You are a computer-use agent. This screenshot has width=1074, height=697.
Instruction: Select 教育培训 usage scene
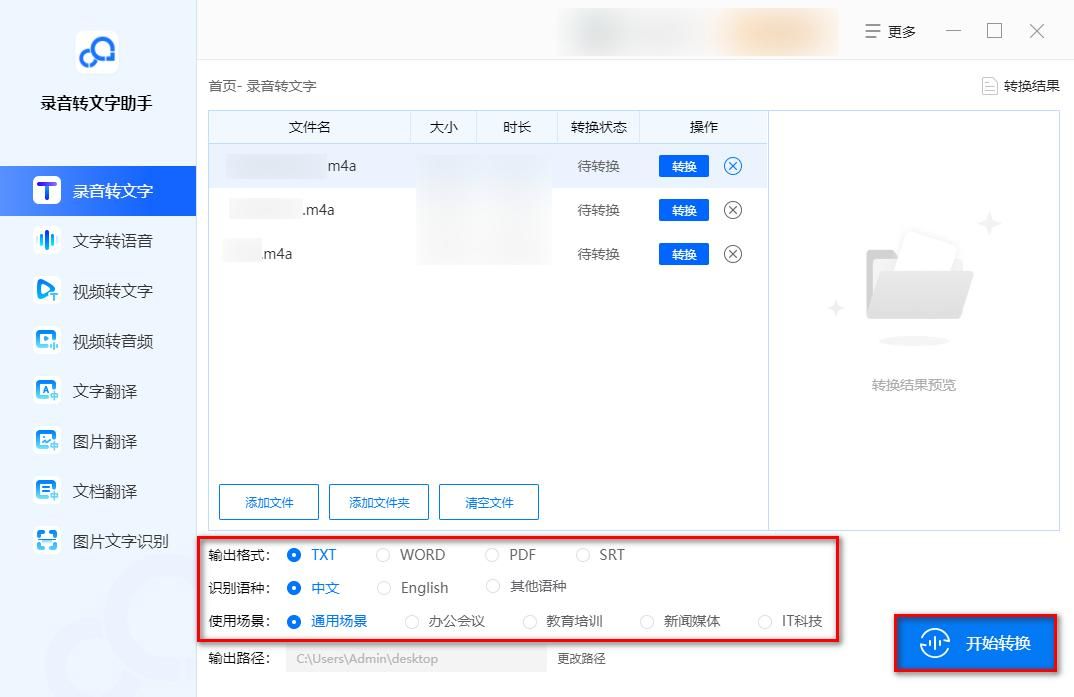(x=562, y=621)
